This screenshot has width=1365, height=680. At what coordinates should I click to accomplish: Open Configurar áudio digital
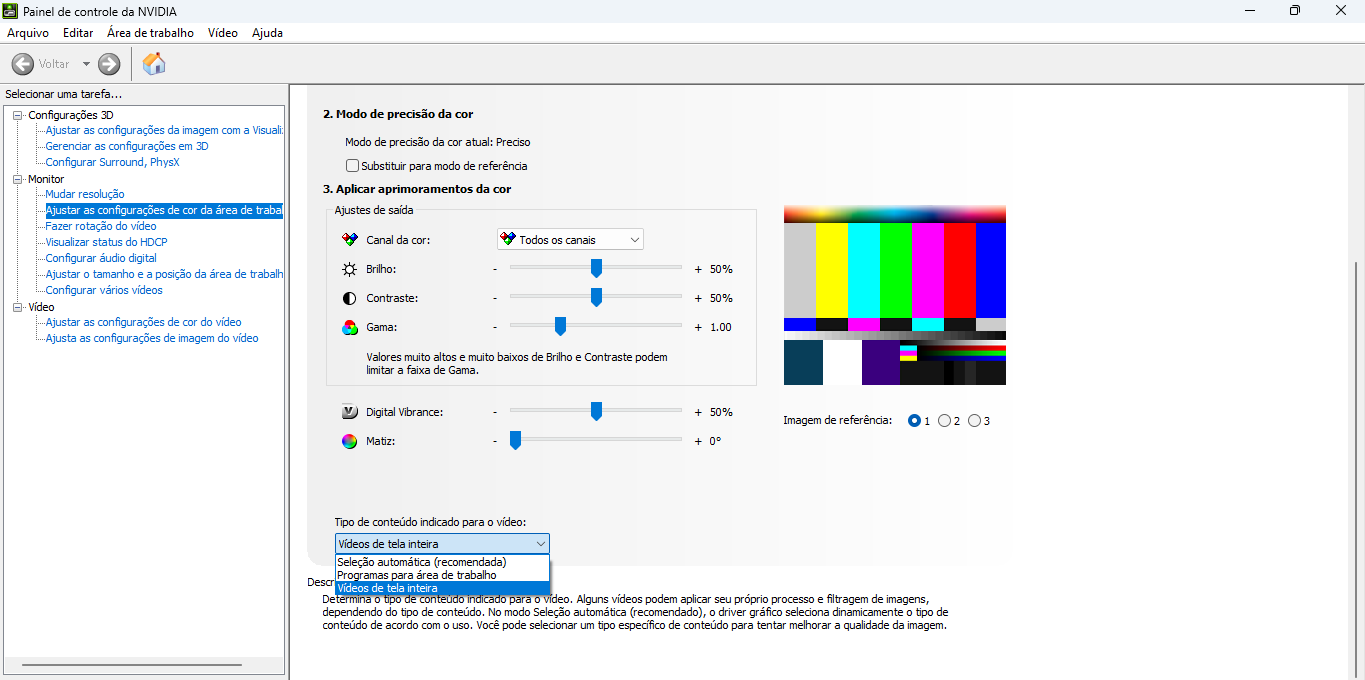pos(101,258)
